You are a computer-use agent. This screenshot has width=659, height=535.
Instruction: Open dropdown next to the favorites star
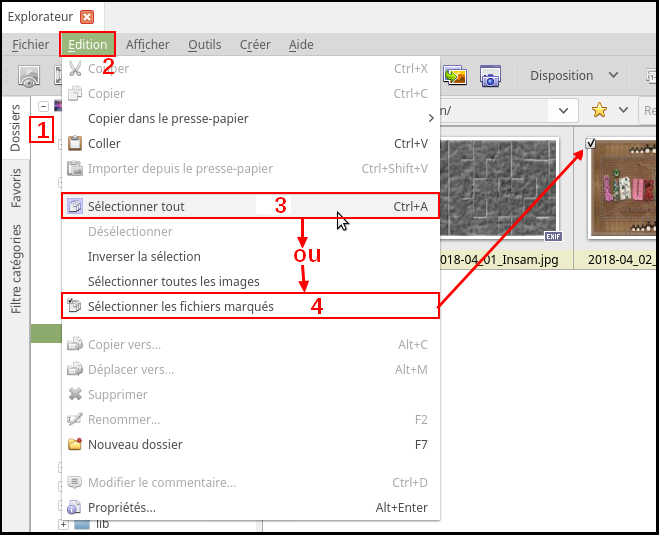[x=623, y=110]
